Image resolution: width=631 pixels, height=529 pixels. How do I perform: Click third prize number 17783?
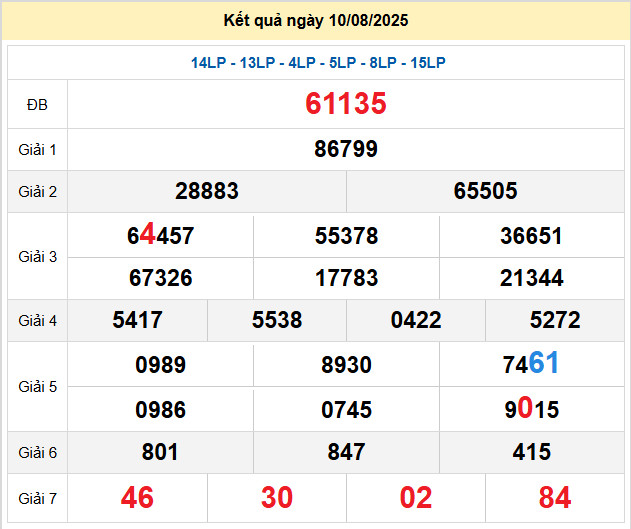click(346, 278)
